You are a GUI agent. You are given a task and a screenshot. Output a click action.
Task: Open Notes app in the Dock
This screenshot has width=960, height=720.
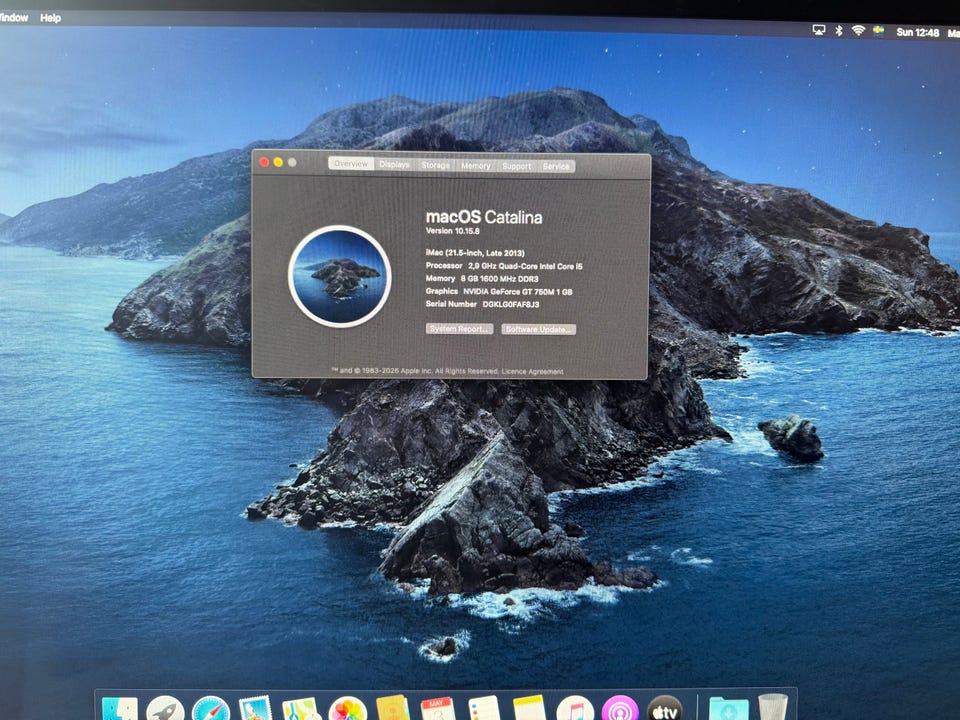pyautogui.click(x=530, y=708)
